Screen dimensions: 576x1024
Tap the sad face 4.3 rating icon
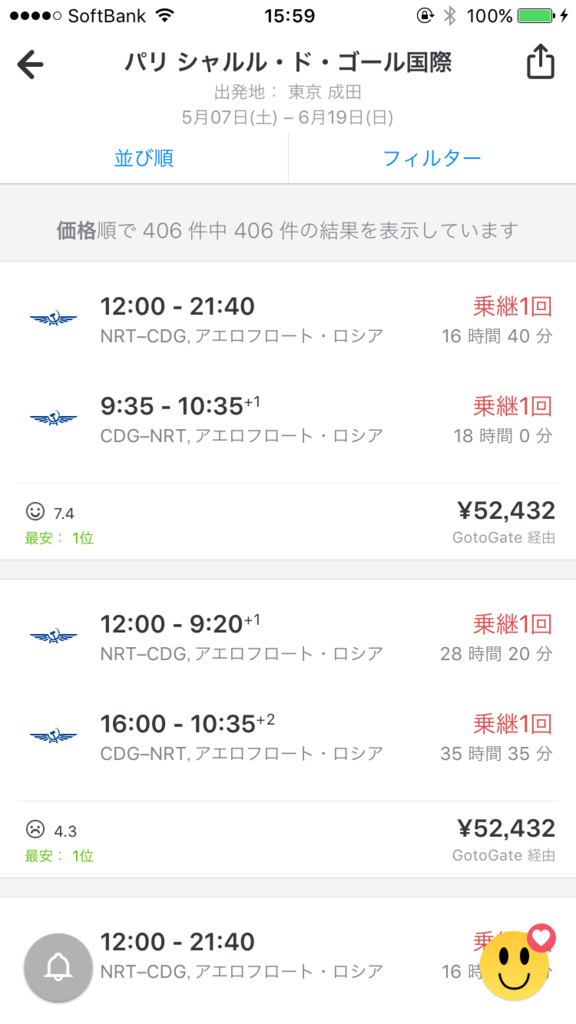click(35, 829)
